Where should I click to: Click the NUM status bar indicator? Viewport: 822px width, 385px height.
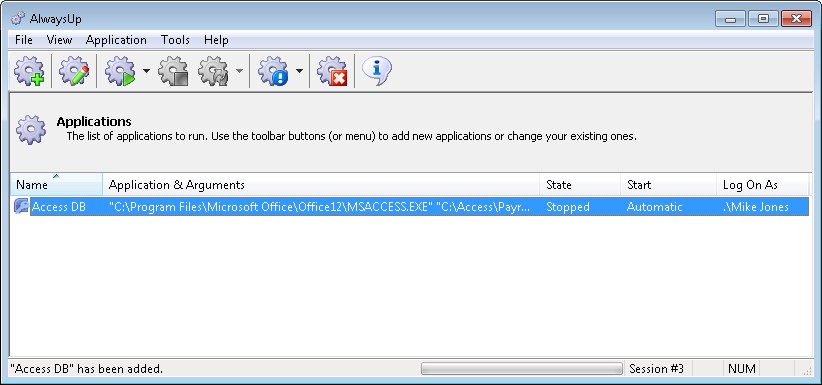click(x=742, y=369)
